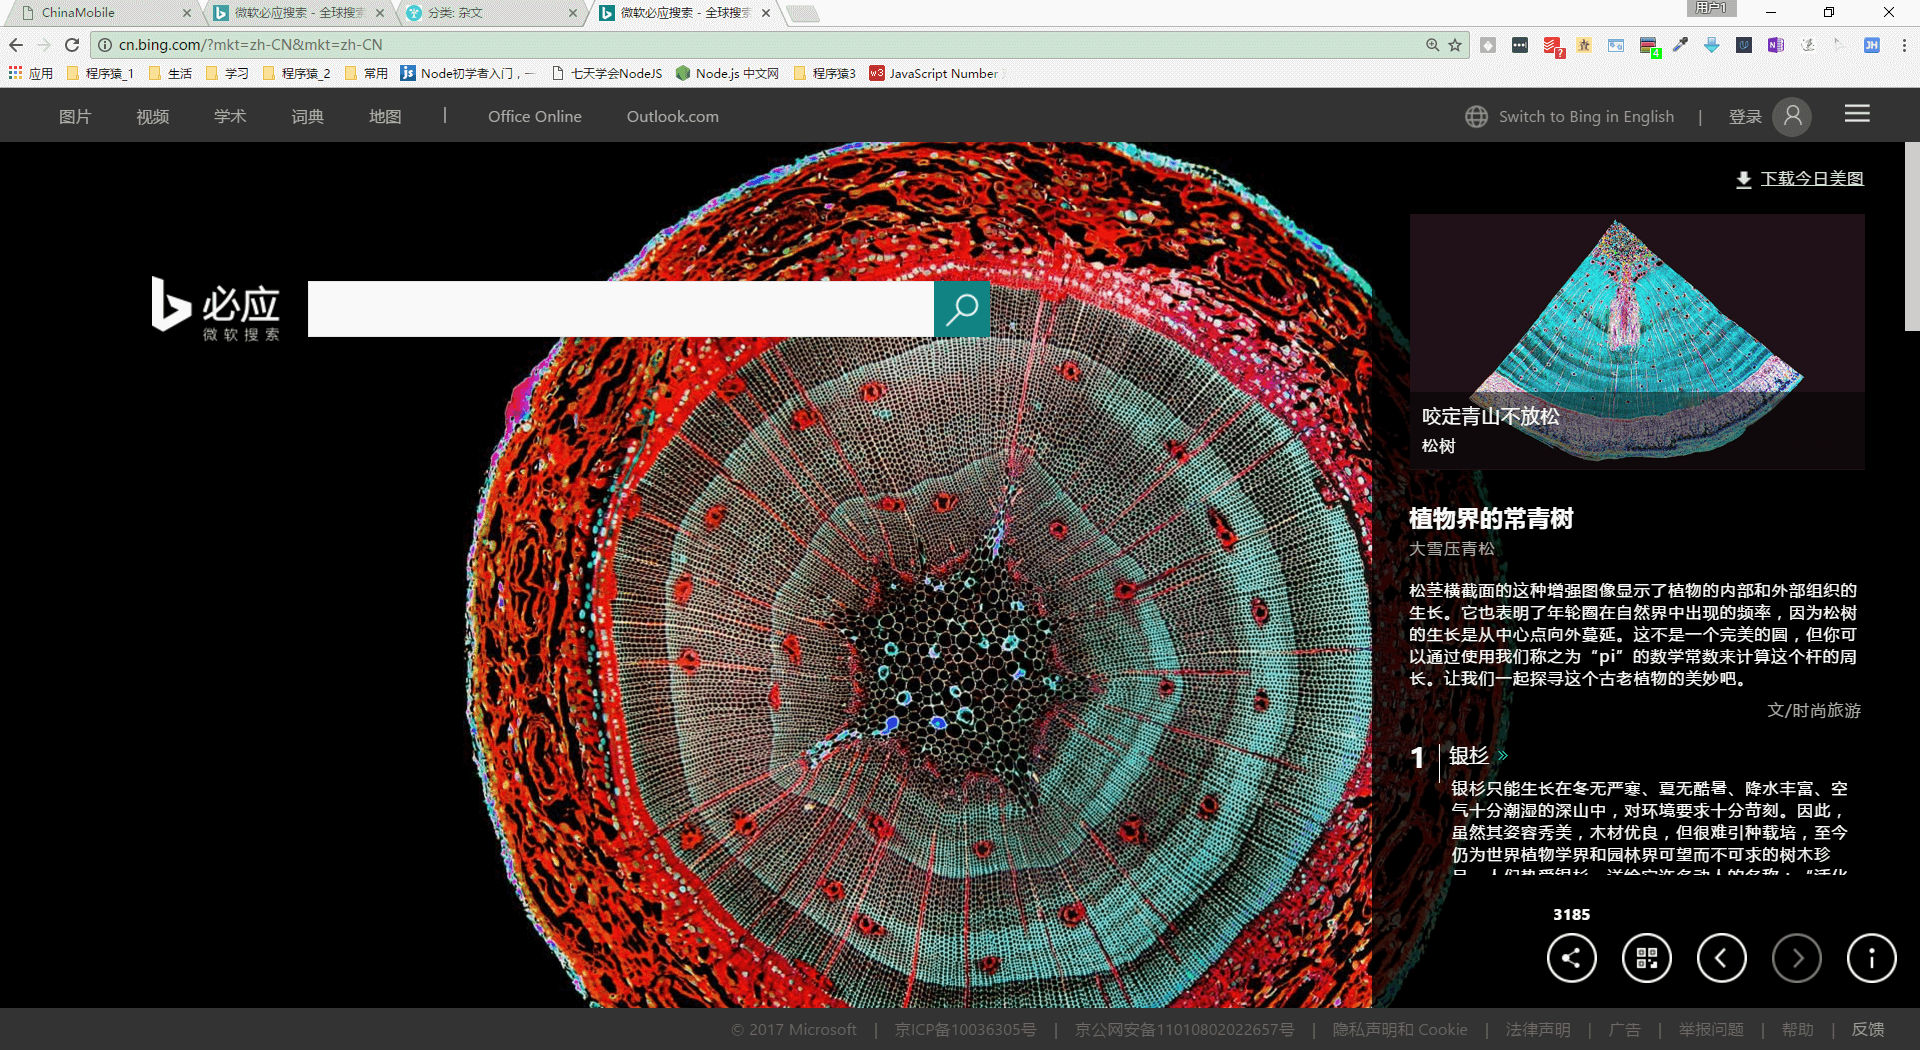Click the zoom magnifier icon in address bar
The image size is (1920, 1050).
(x=1432, y=45)
